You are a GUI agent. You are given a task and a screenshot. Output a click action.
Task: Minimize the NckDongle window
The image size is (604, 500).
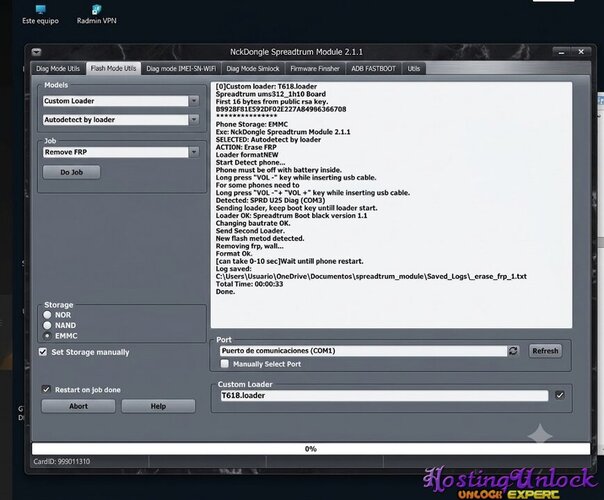pos(561,52)
